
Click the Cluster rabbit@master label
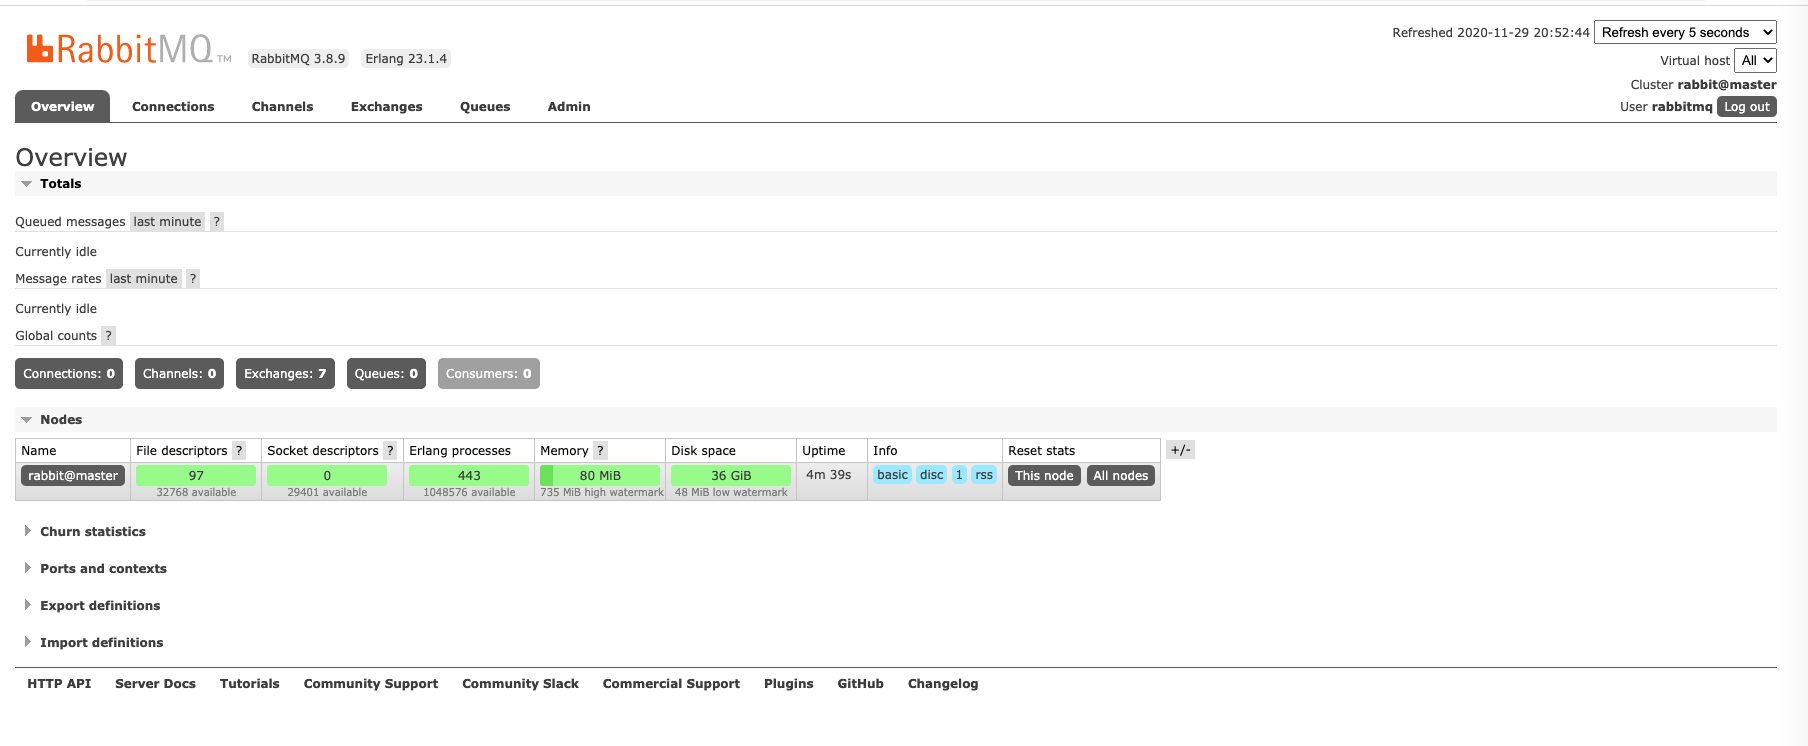(1703, 85)
